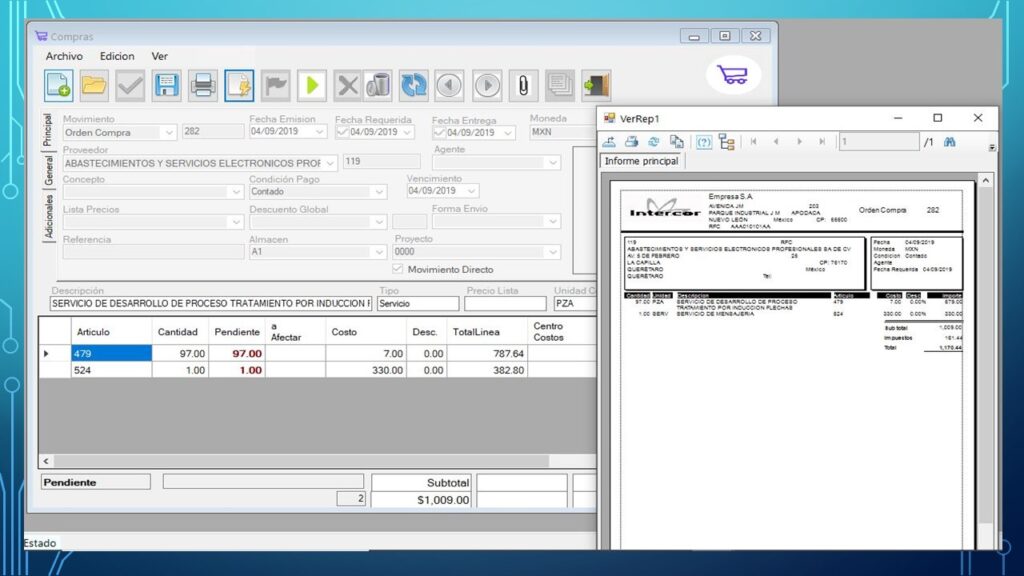Click the report page number field
Image resolution: width=1024 pixels, height=576 pixels.
pos(878,142)
